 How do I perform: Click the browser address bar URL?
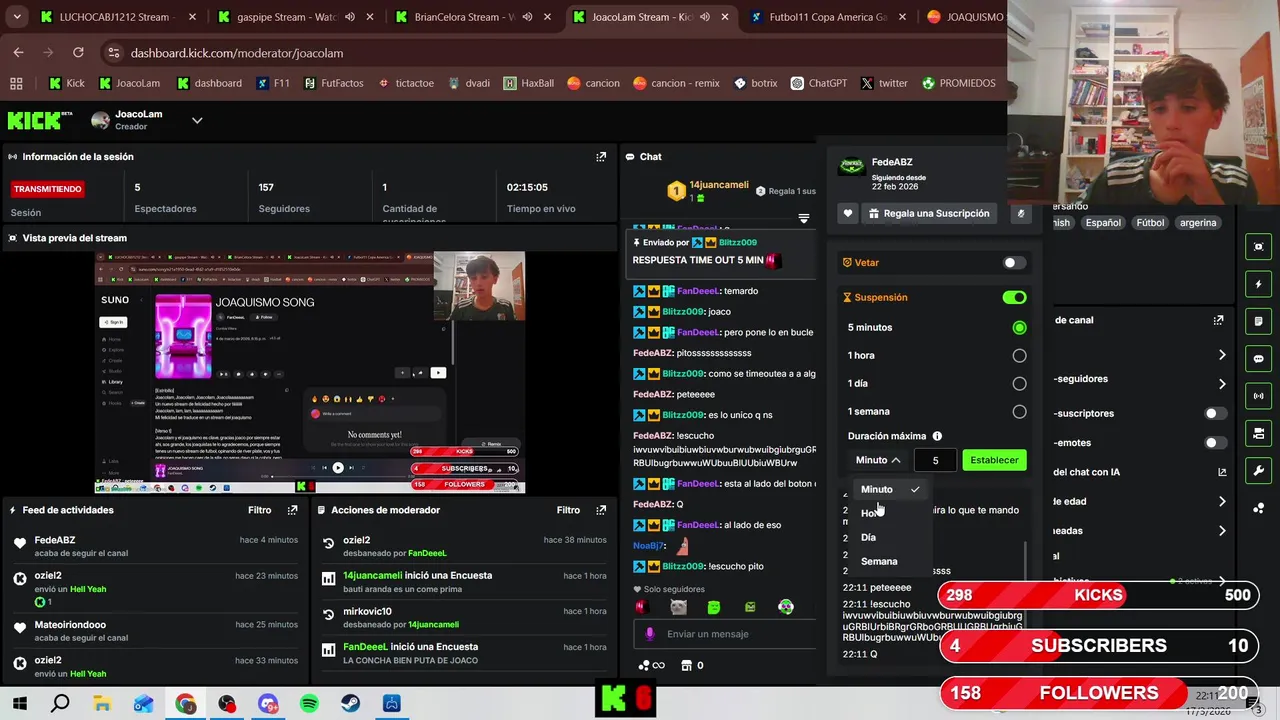point(237,53)
